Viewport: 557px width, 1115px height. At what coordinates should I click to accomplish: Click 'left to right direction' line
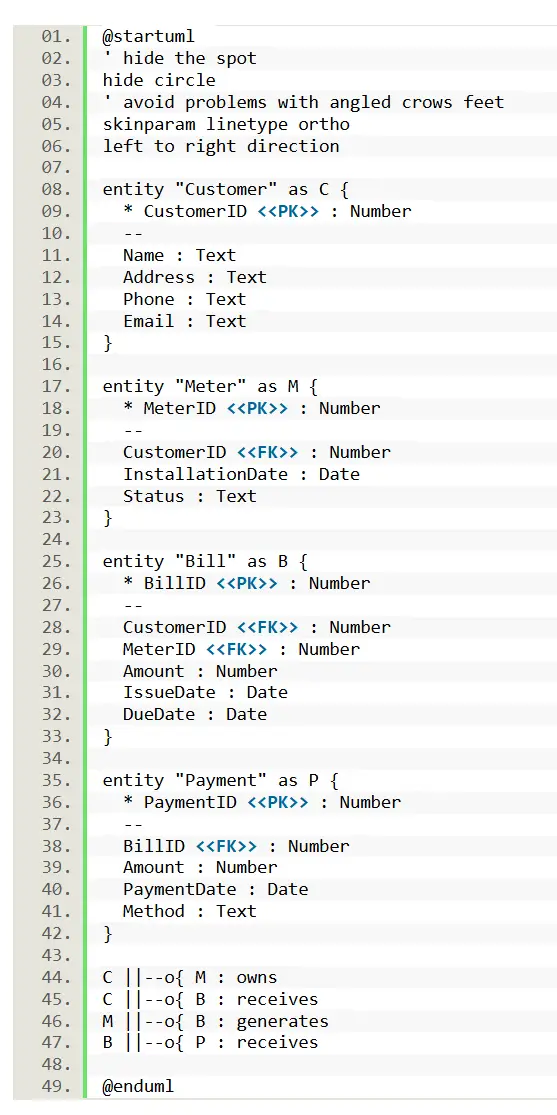point(221,146)
